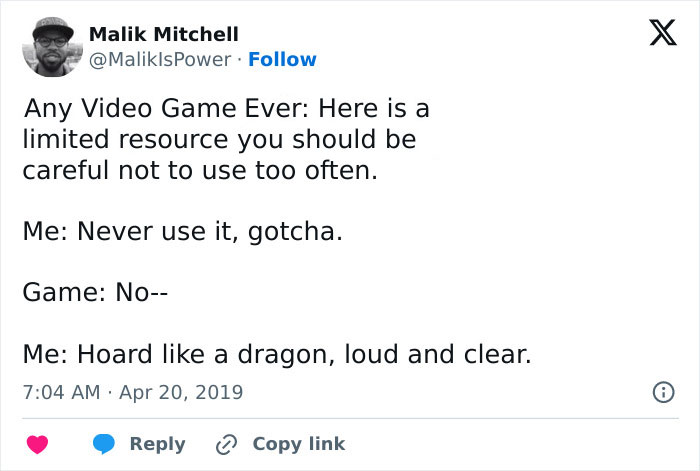Follow Malik Mitchell
Image resolution: width=700 pixels, height=471 pixels.
[282, 60]
